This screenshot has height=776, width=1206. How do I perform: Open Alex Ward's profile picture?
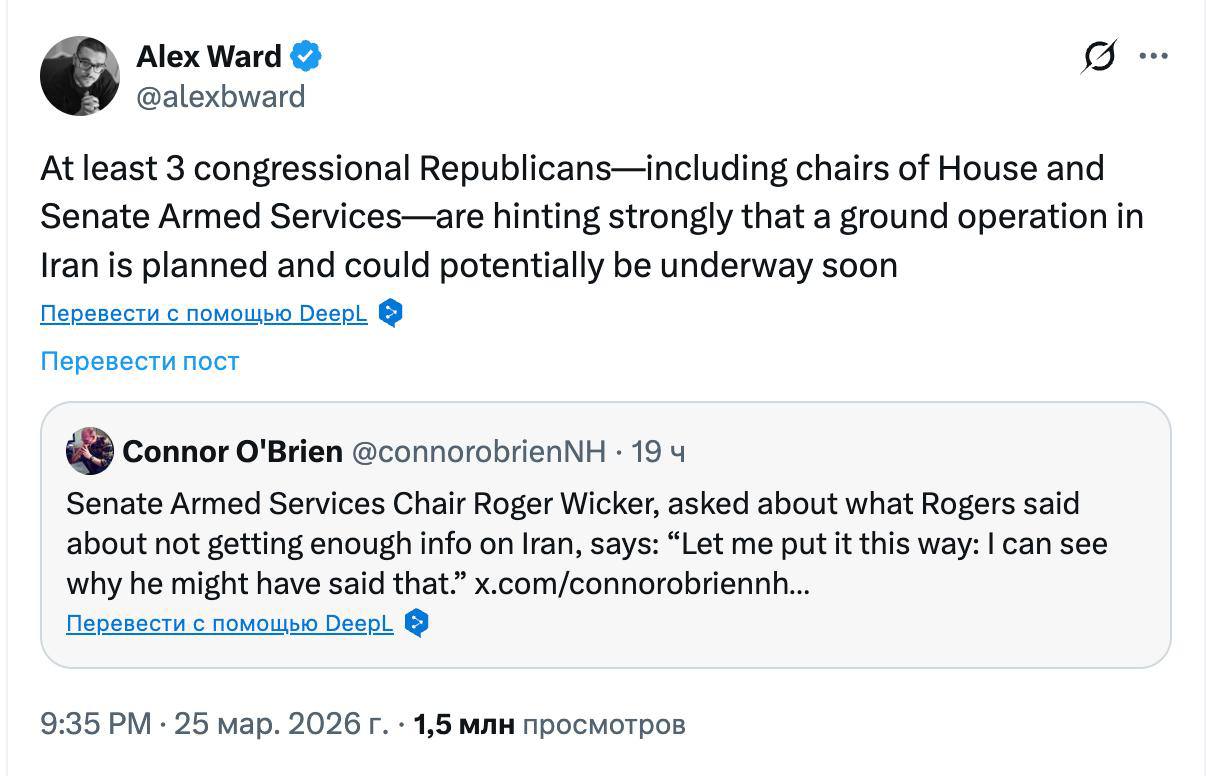(x=80, y=76)
